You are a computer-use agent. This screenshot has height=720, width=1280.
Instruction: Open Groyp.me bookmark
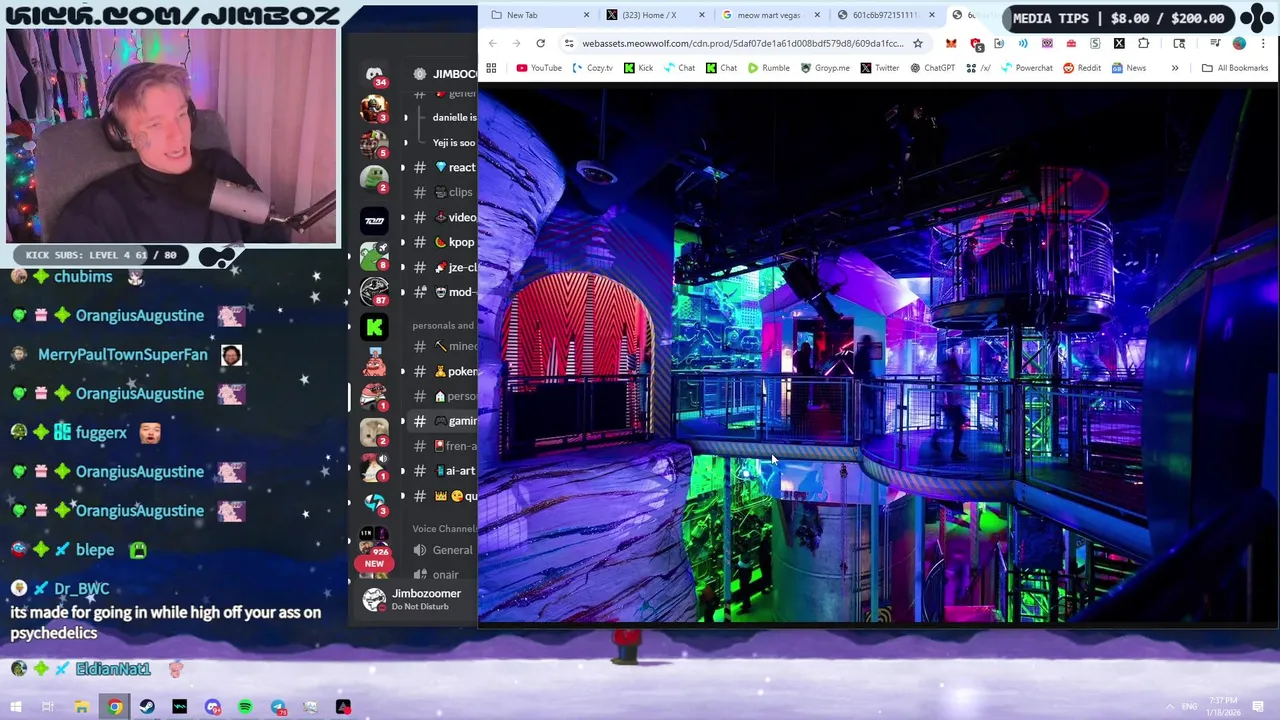click(825, 68)
